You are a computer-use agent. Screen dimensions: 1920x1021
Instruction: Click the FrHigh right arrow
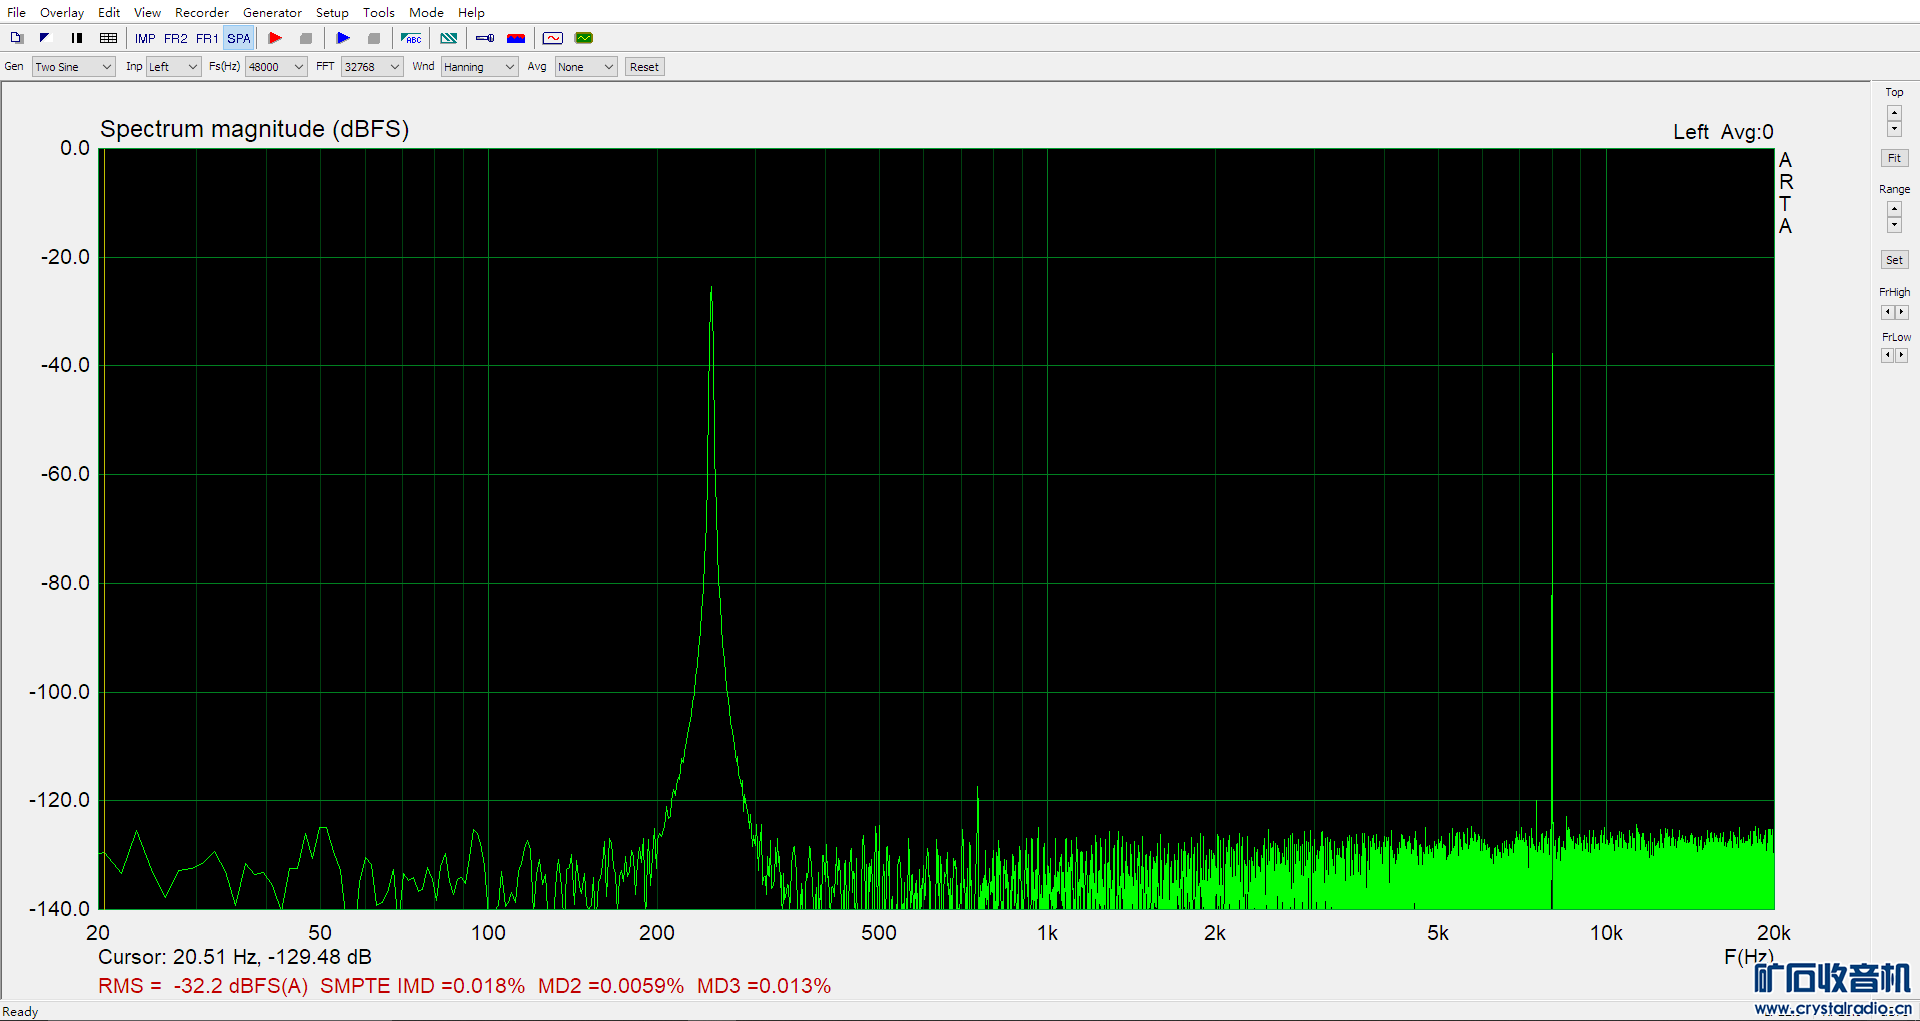pos(1901,312)
